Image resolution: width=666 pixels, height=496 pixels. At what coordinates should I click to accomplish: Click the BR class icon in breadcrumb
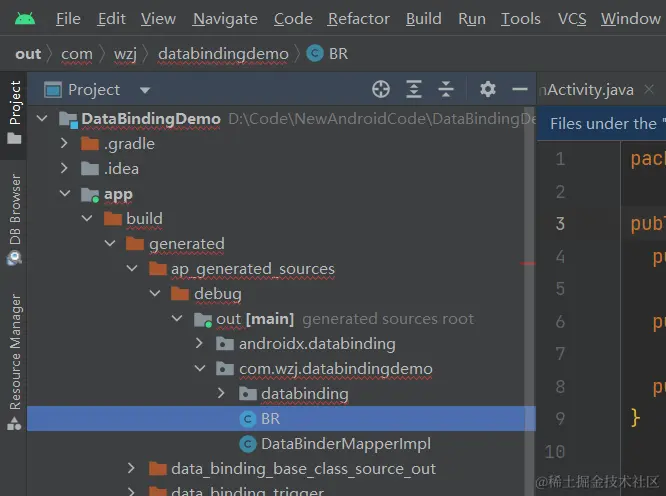(x=315, y=54)
